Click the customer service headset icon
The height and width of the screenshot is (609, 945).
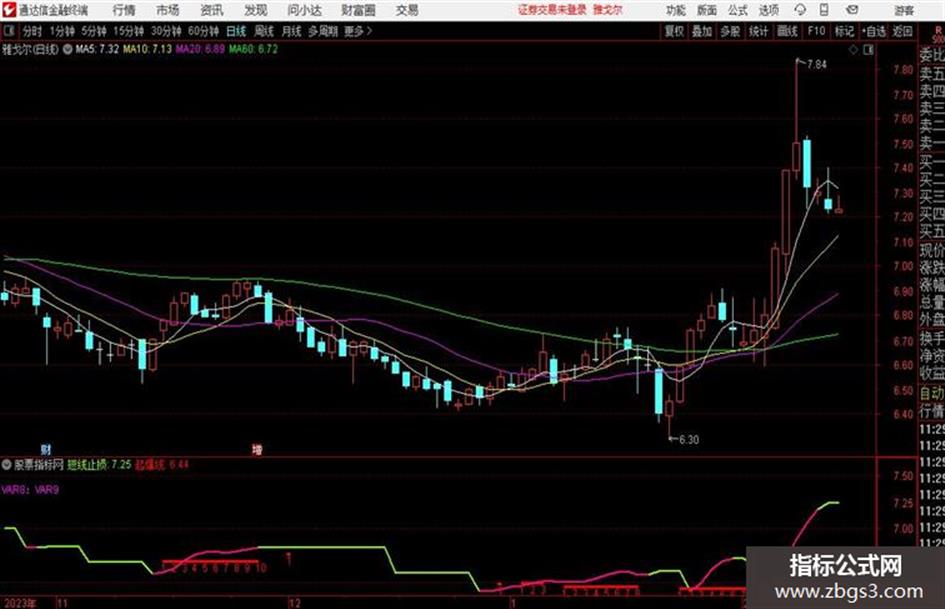pyautogui.click(x=800, y=10)
